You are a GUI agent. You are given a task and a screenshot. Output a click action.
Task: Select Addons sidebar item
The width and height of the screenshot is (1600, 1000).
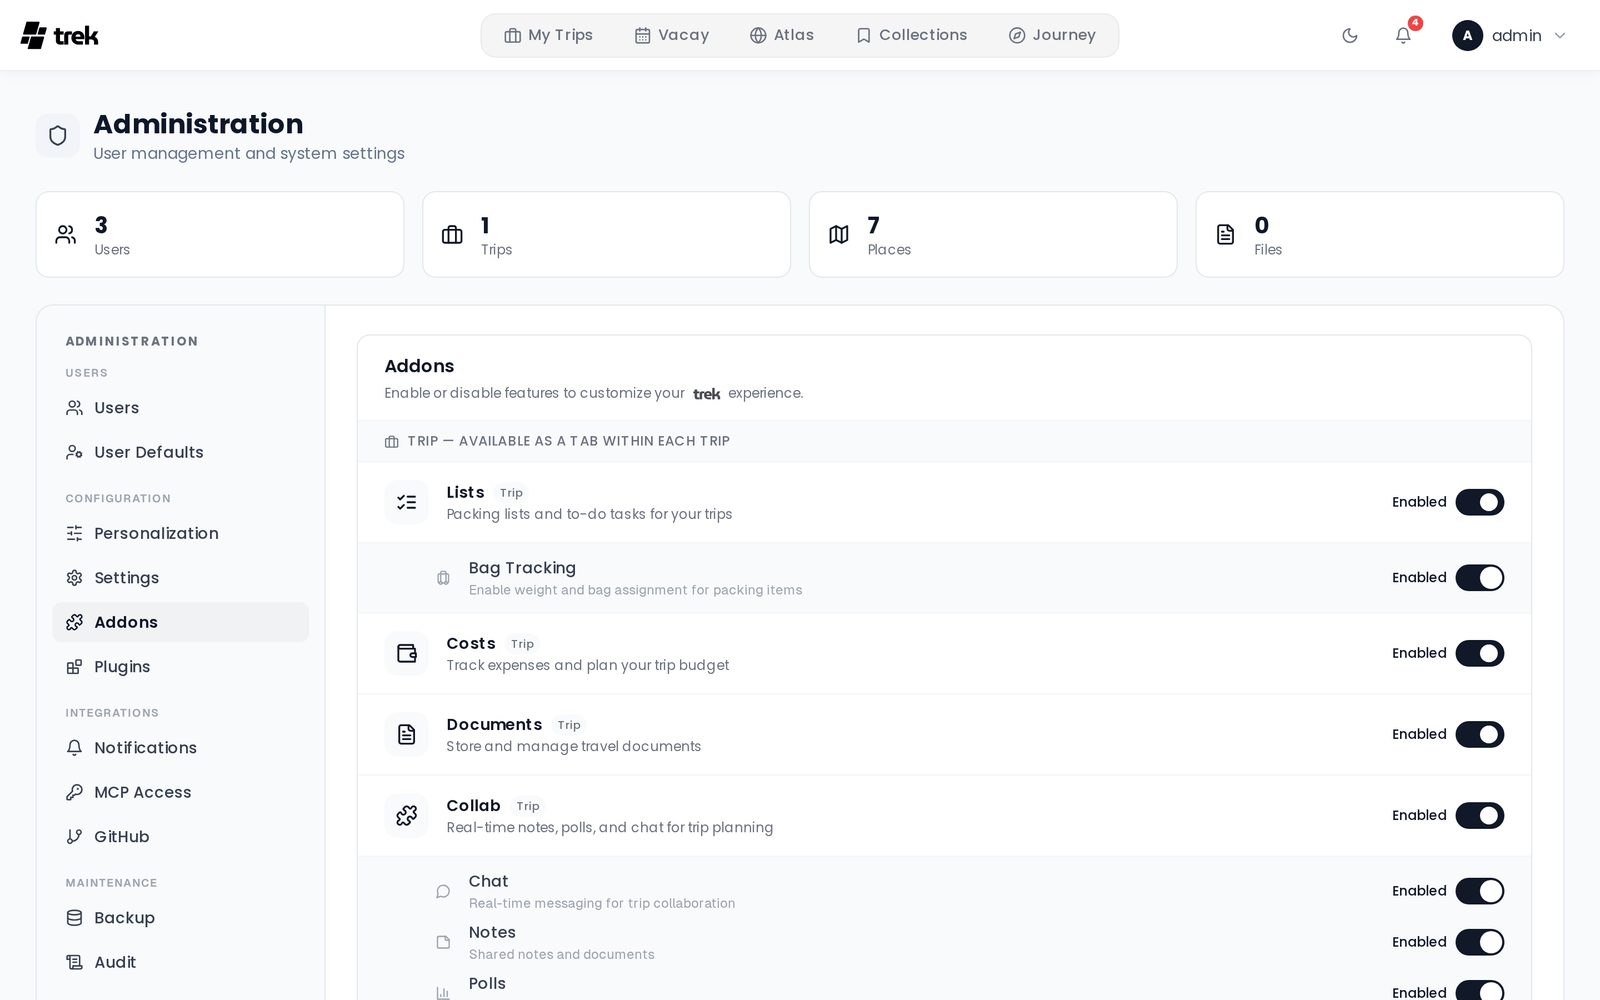point(180,622)
